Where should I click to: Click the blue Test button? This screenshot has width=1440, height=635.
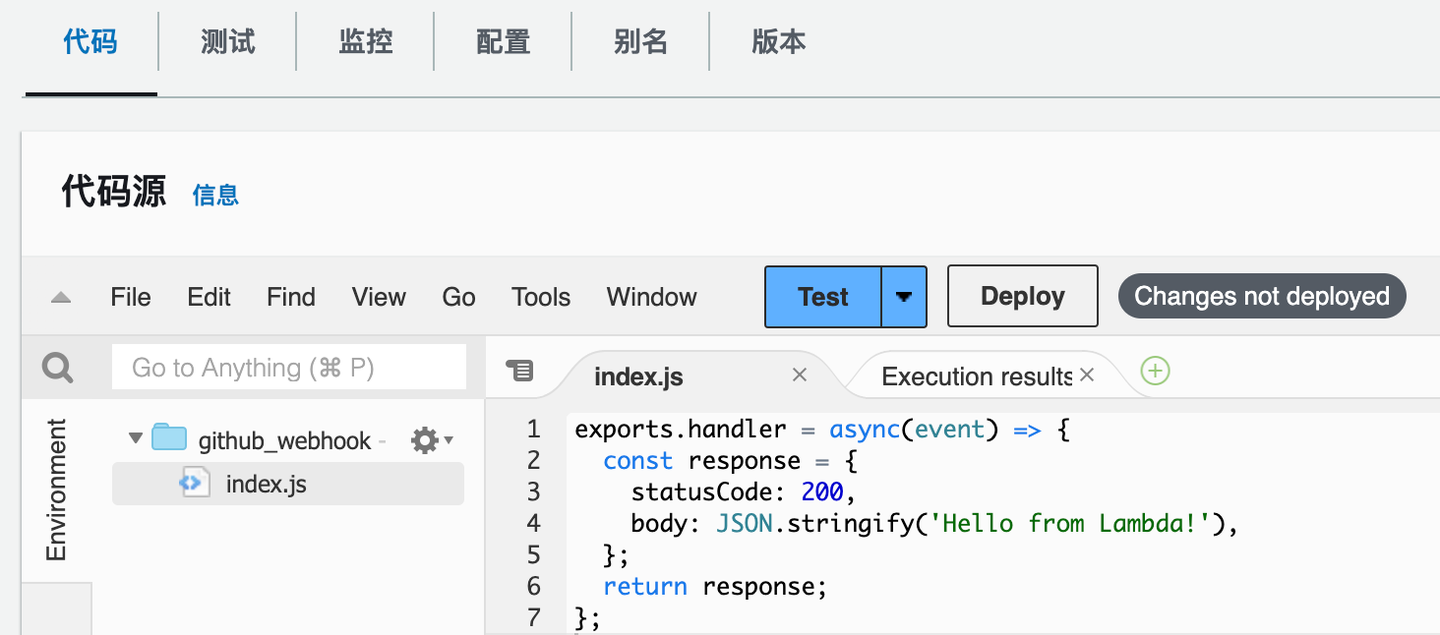click(823, 296)
